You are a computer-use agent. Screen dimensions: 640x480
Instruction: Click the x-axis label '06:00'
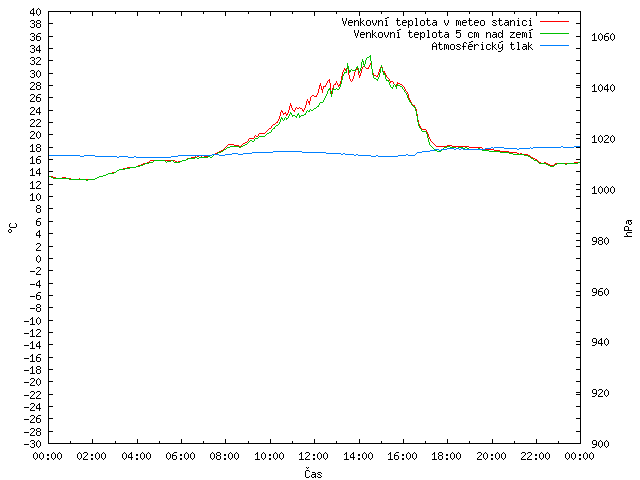pyautogui.click(x=180, y=456)
